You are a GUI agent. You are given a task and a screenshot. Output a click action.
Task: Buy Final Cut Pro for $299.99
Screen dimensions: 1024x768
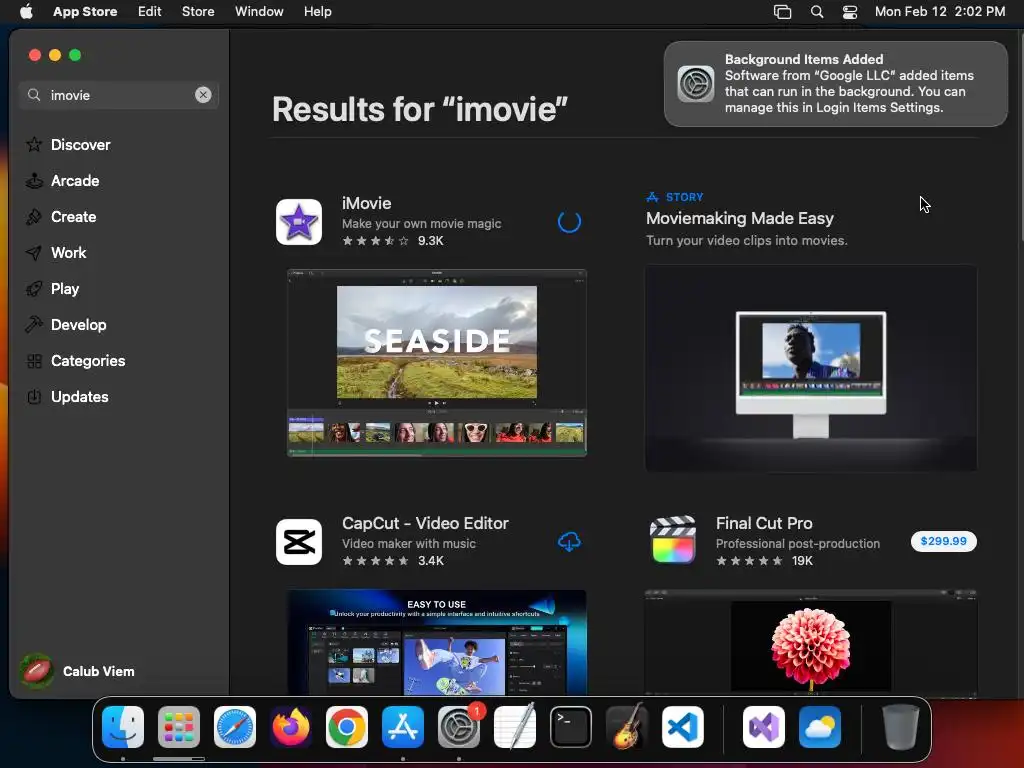pos(944,541)
